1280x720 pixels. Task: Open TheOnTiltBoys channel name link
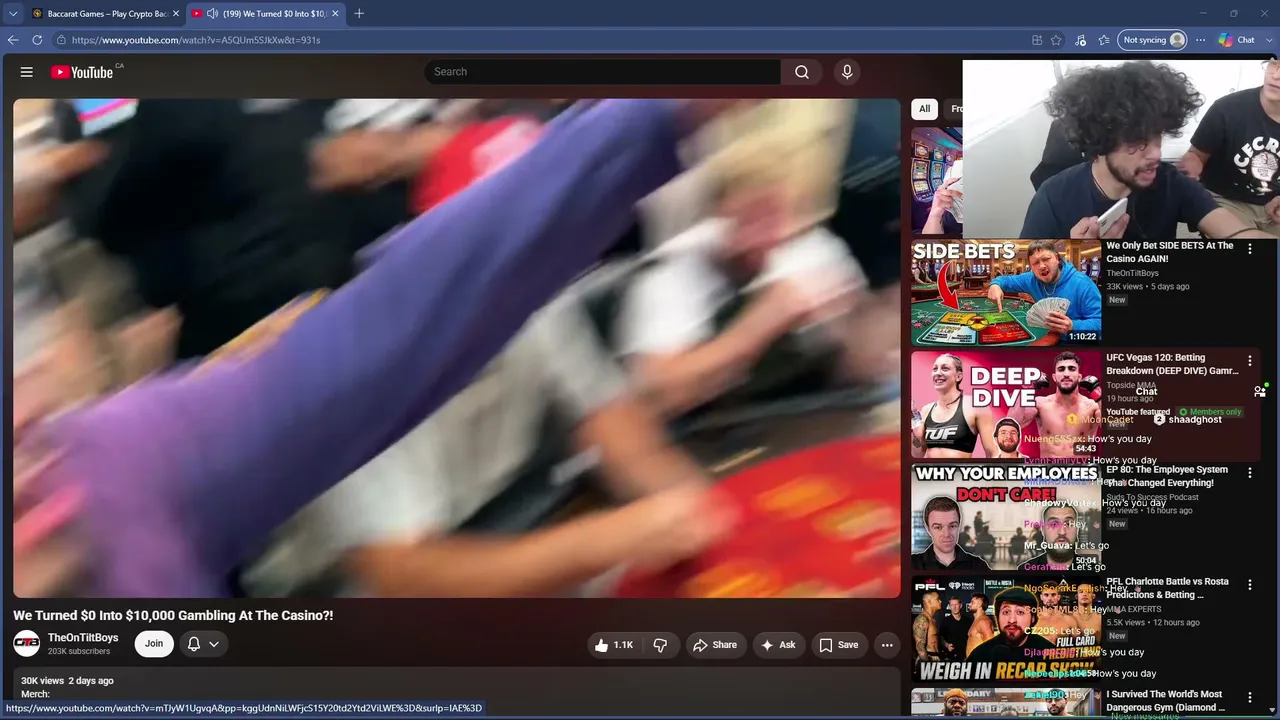pyautogui.click(x=83, y=638)
